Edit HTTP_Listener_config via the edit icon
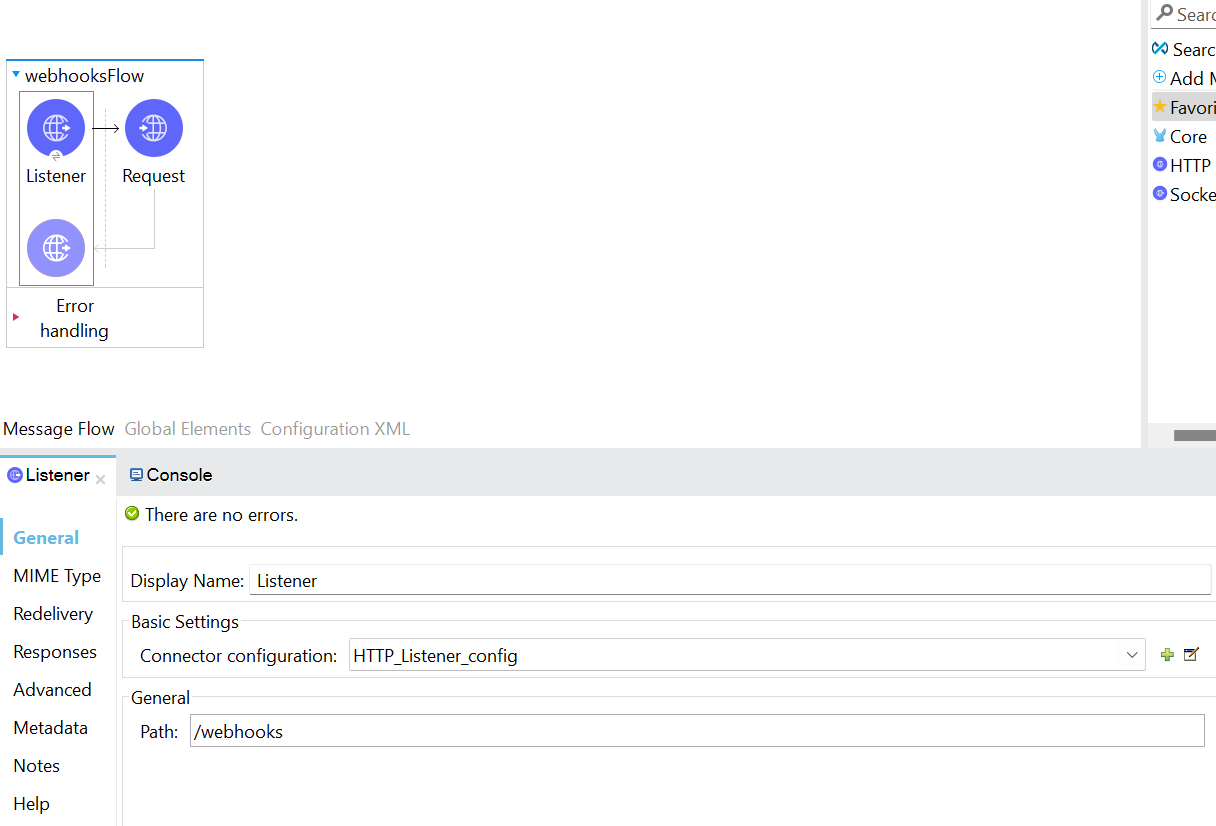 pyautogui.click(x=1191, y=654)
